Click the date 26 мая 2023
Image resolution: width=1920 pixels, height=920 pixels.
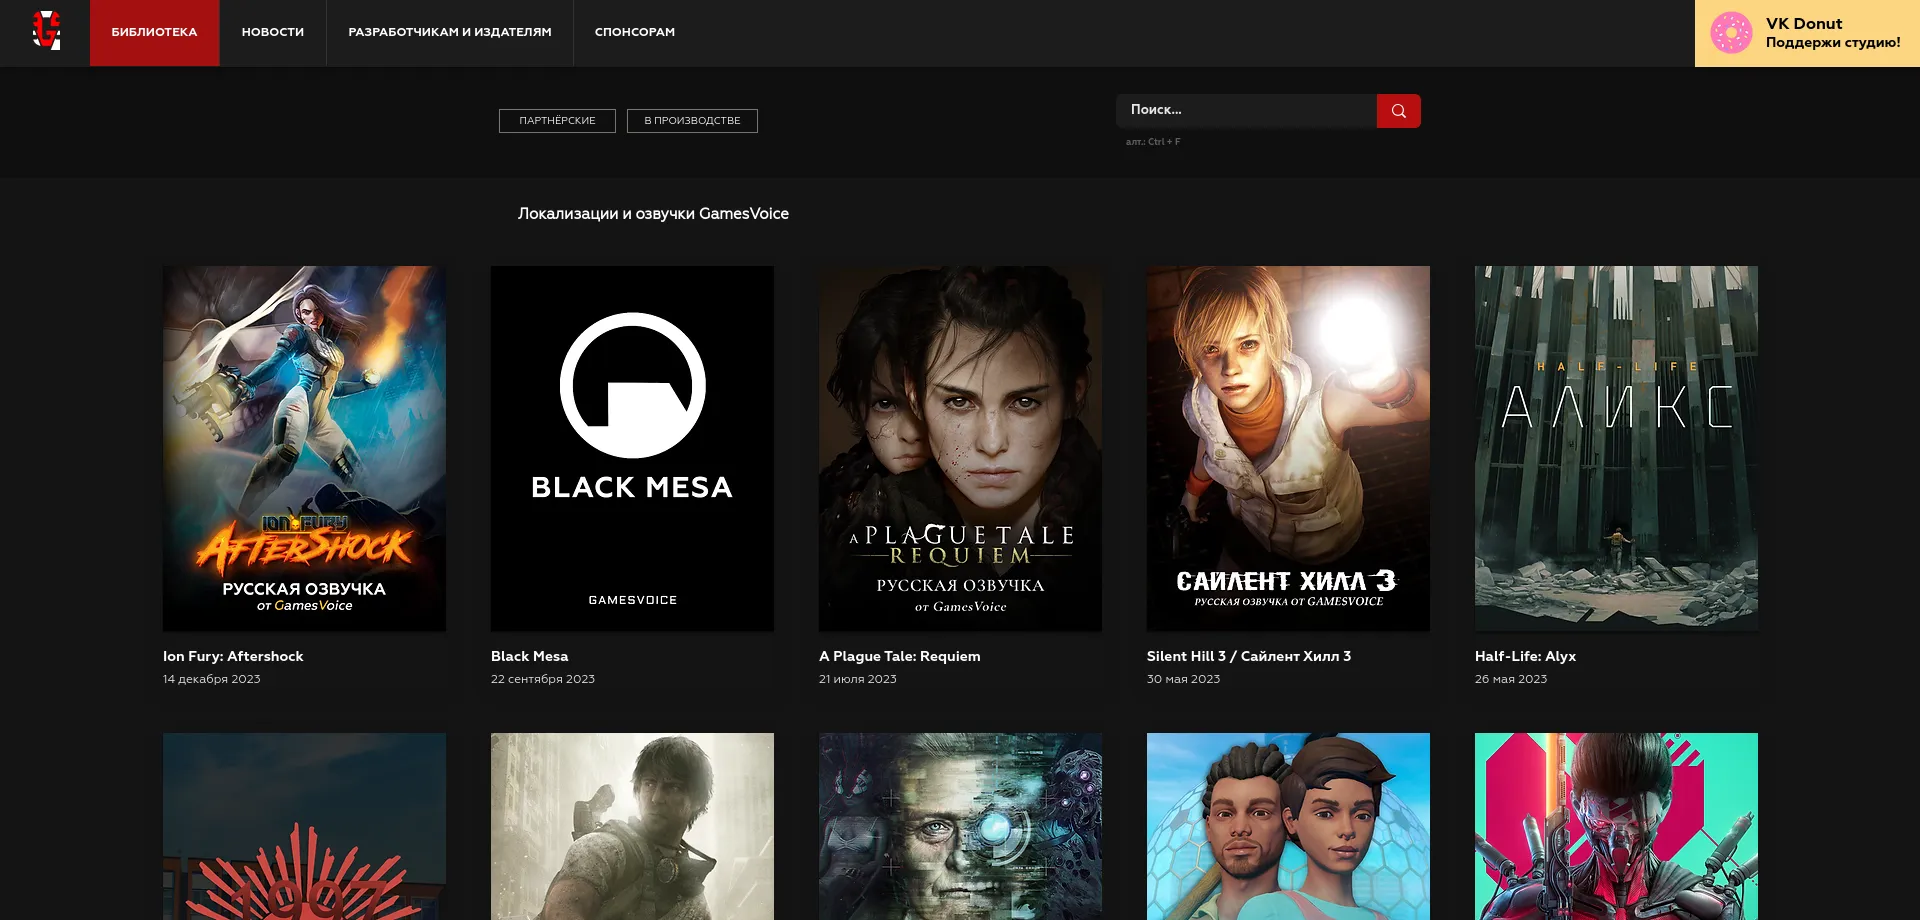click(1510, 679)
